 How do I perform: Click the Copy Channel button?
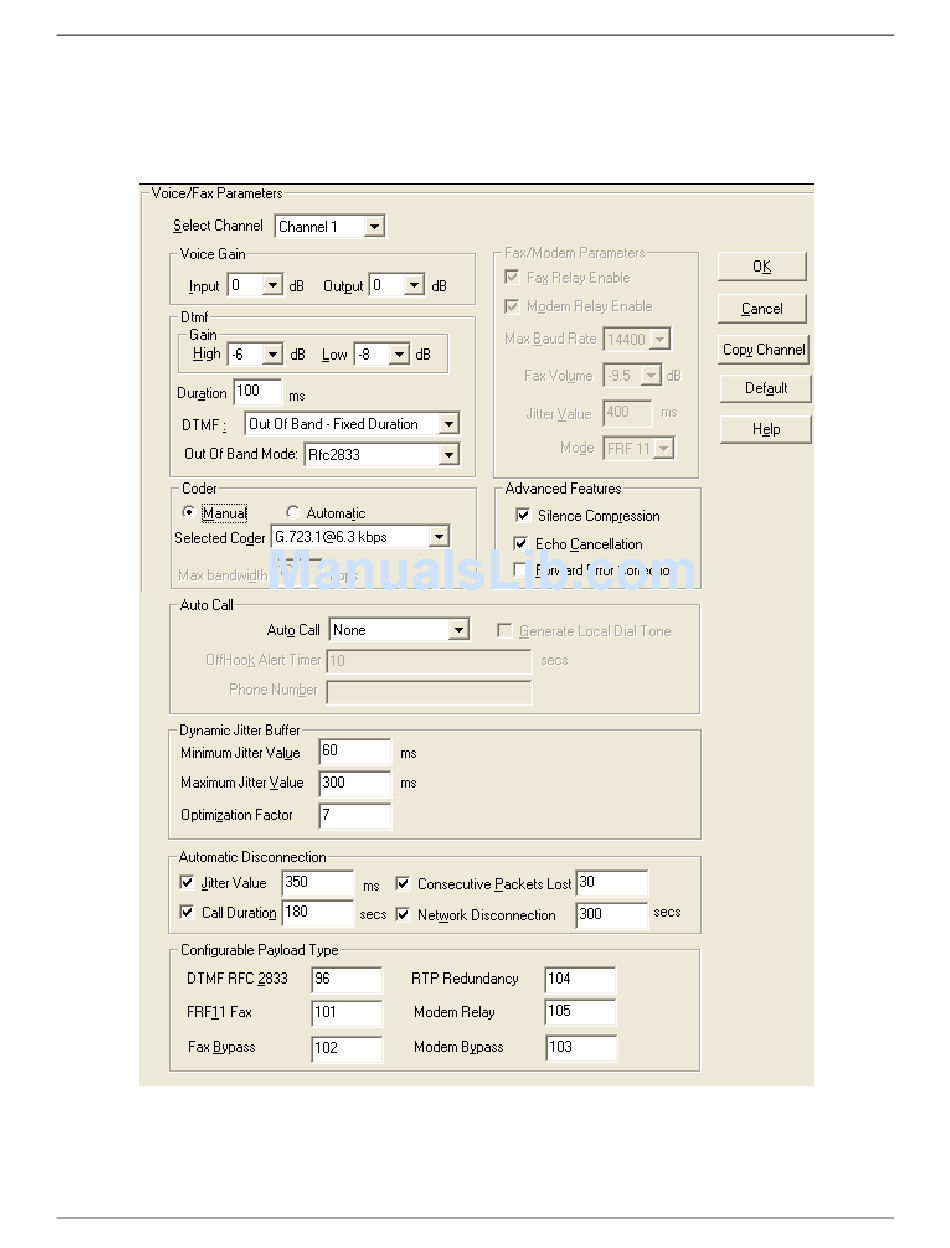coord(764,349)
